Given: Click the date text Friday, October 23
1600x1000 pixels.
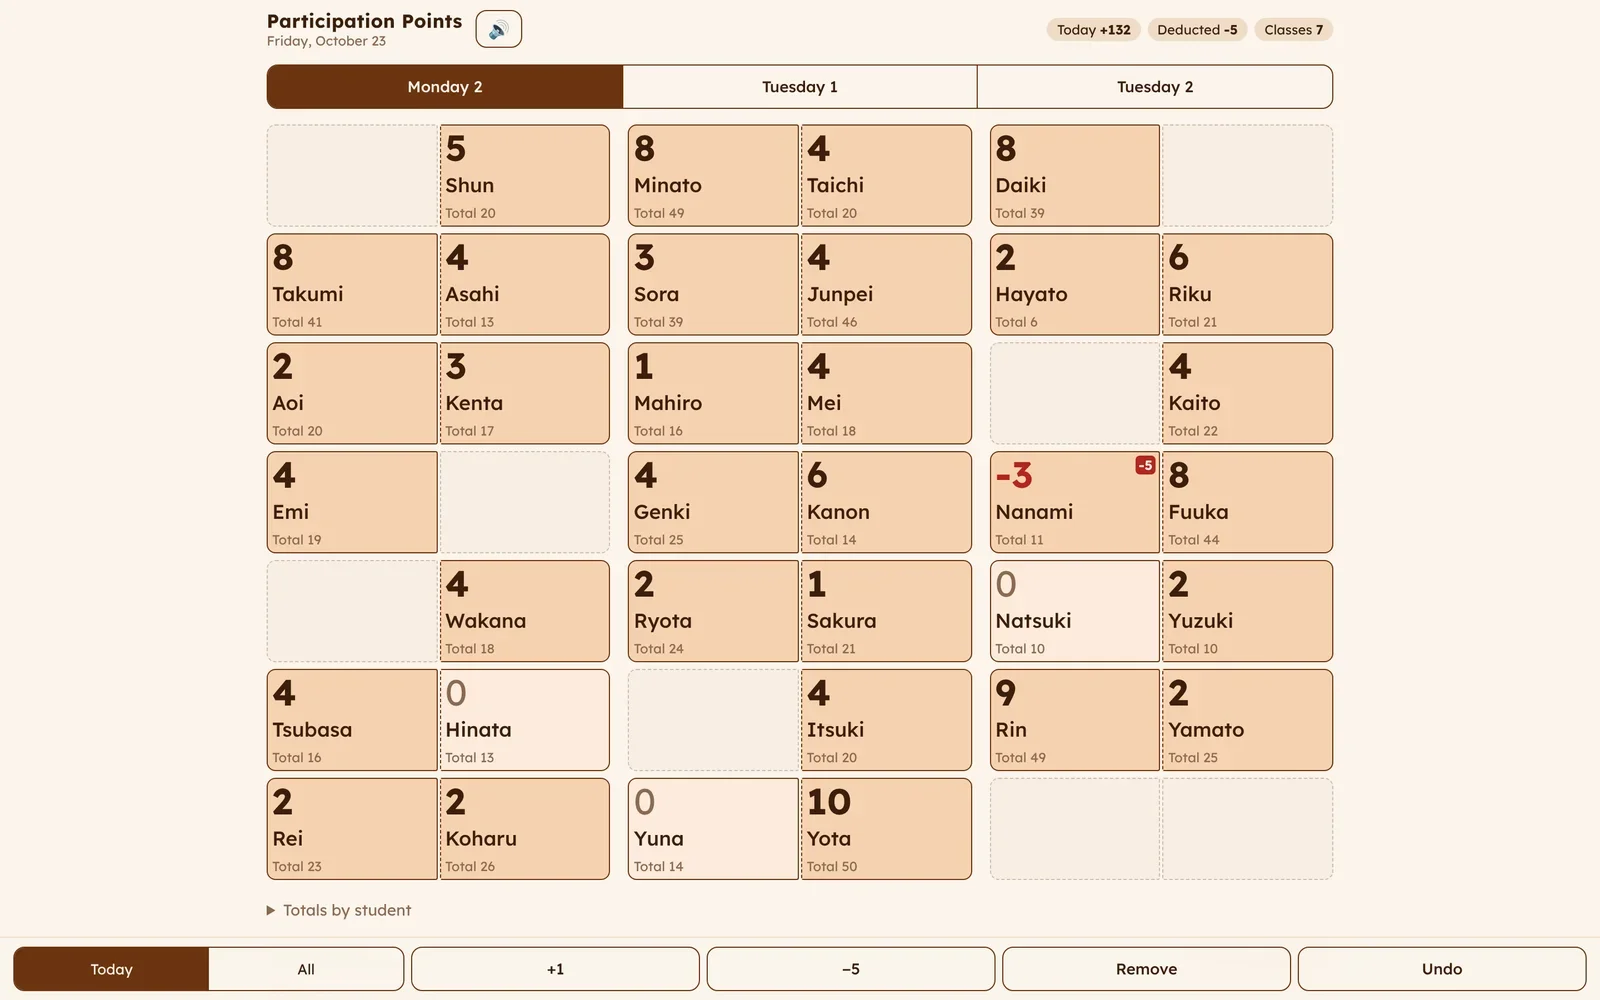Looking at the screenshot, I should click(x=326, y=41).
